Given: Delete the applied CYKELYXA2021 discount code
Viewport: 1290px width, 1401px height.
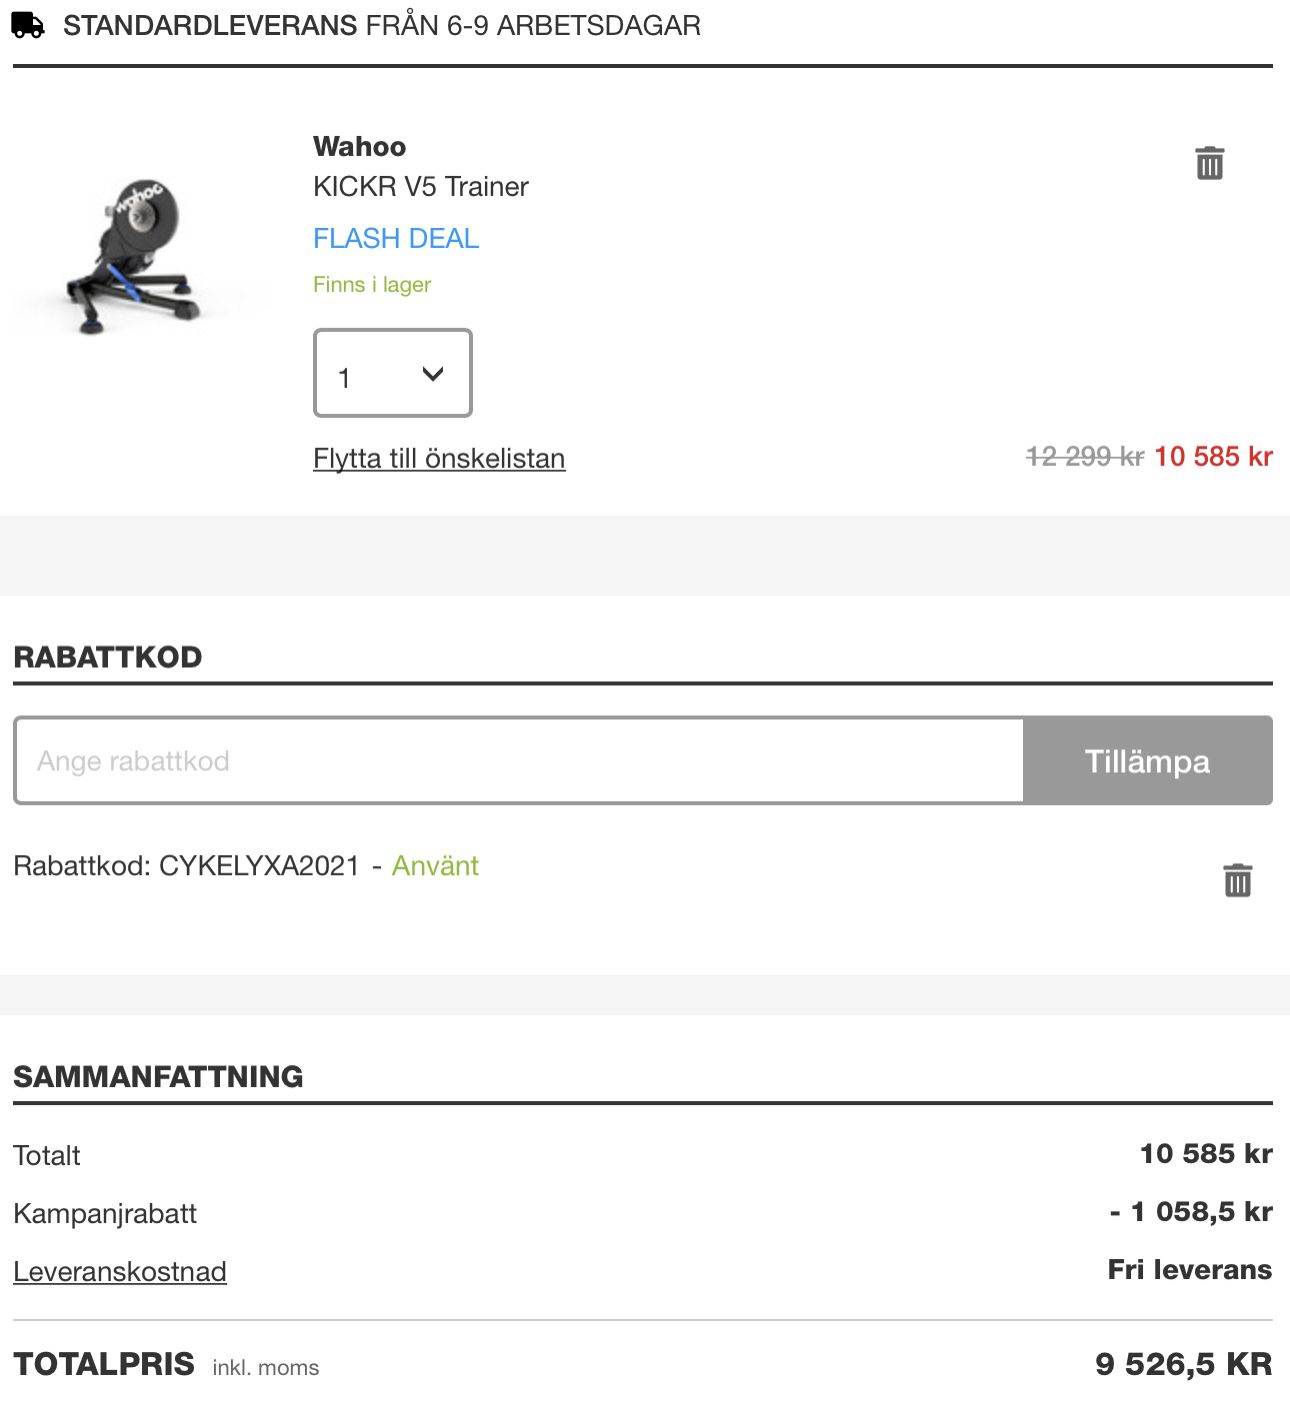Looking at the screenshot, I should 1237,880.
